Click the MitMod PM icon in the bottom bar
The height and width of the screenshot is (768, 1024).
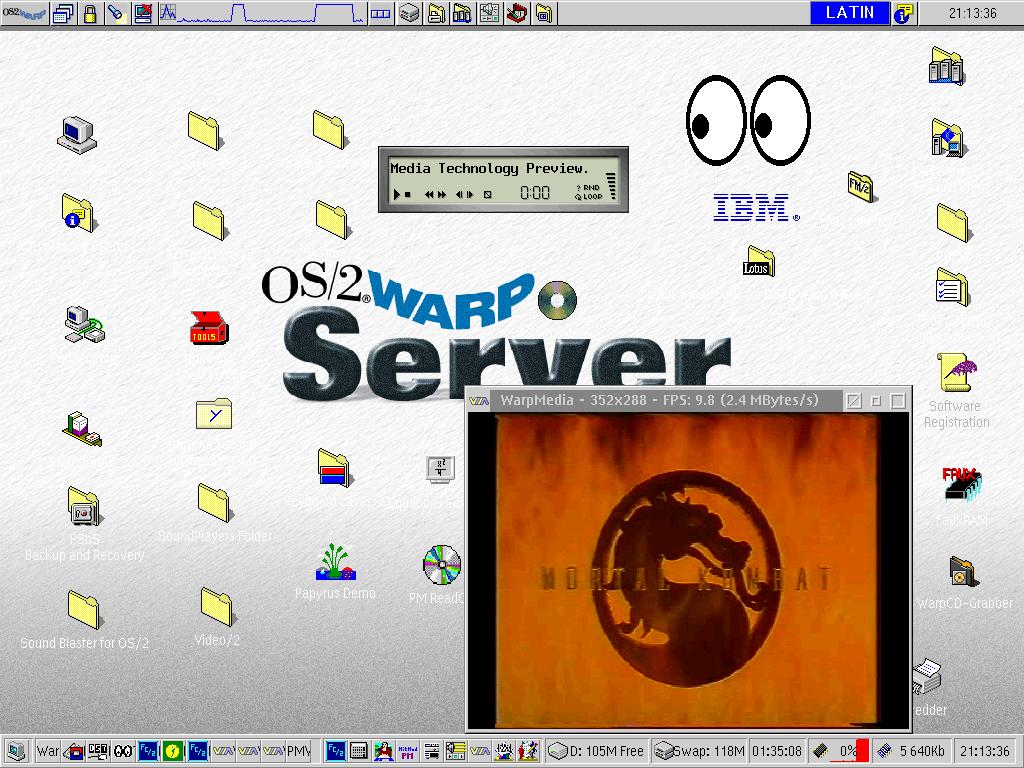click(408, 751)
